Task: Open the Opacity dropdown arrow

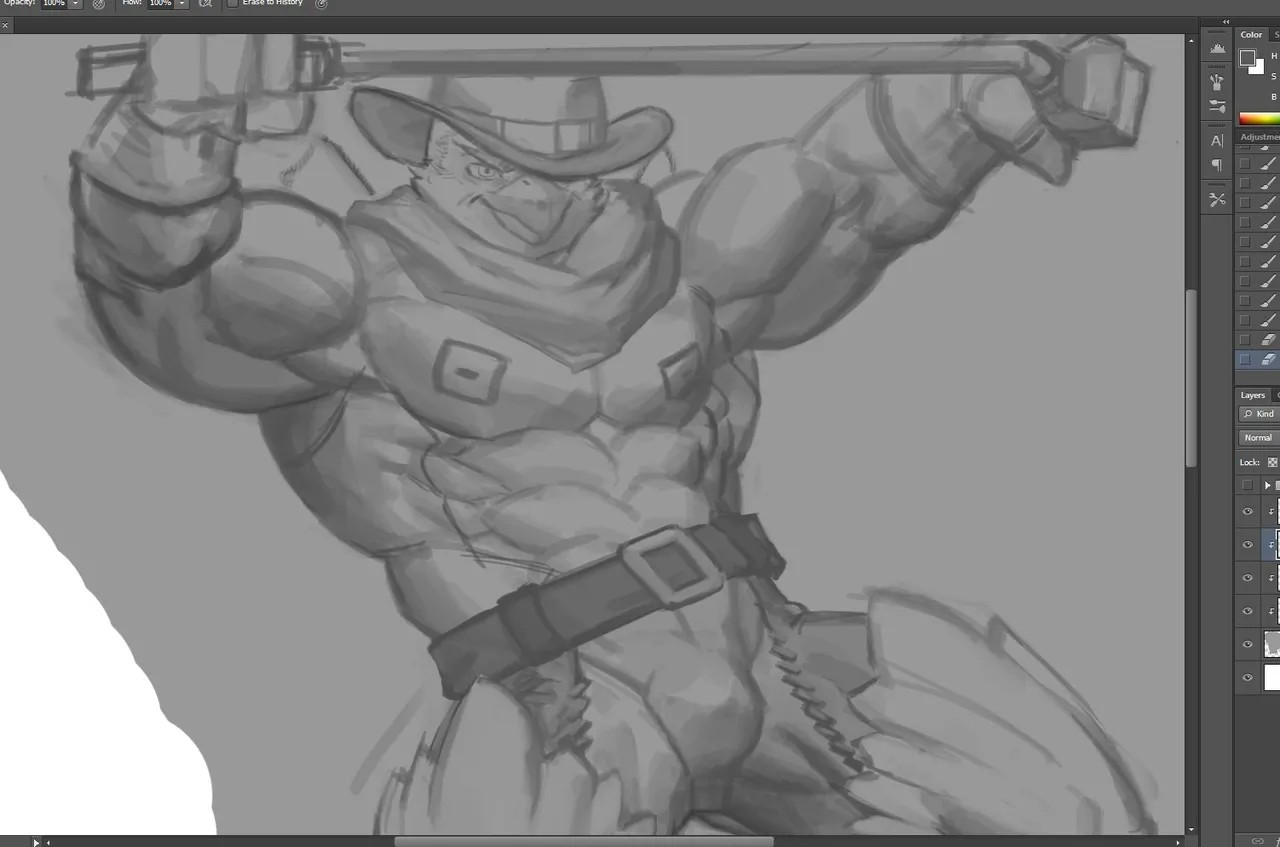Action: point(75,4)
